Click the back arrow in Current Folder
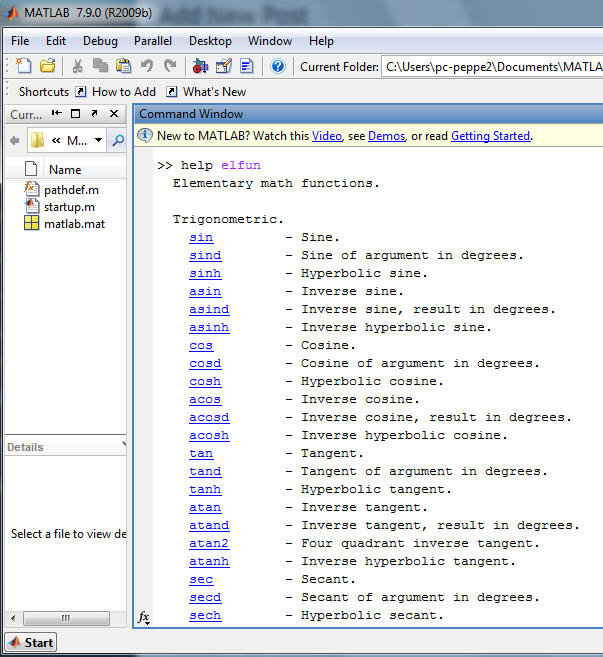Screen dimensions: 603x657 point(15,140)
